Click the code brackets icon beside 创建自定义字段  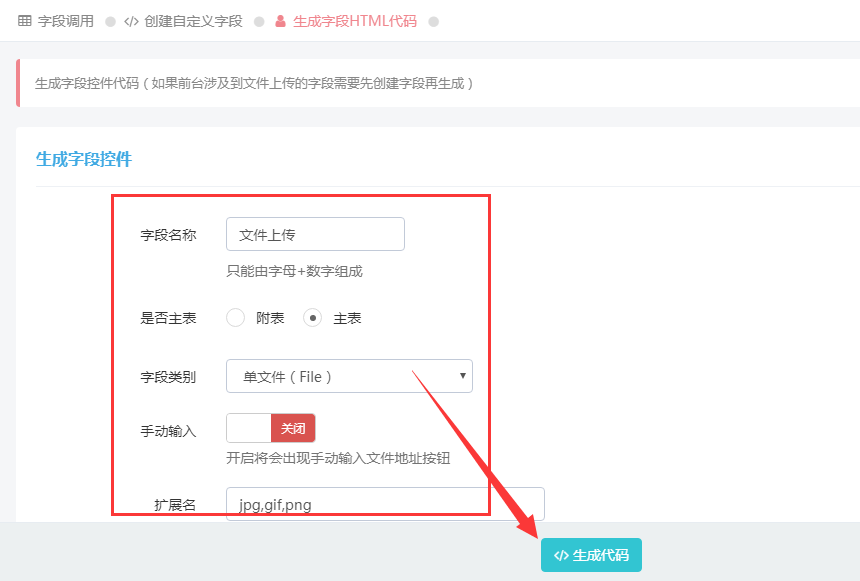pos(131,21)
